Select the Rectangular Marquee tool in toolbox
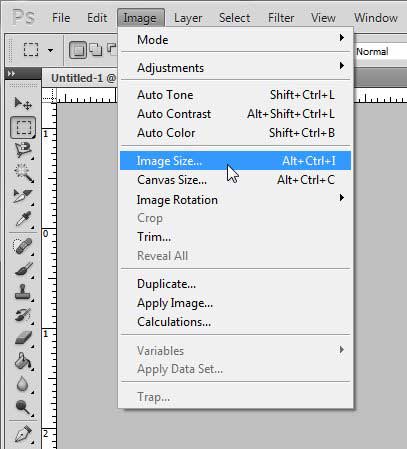Viewport: 407px width, 449px height. click(x=23, y=127)
